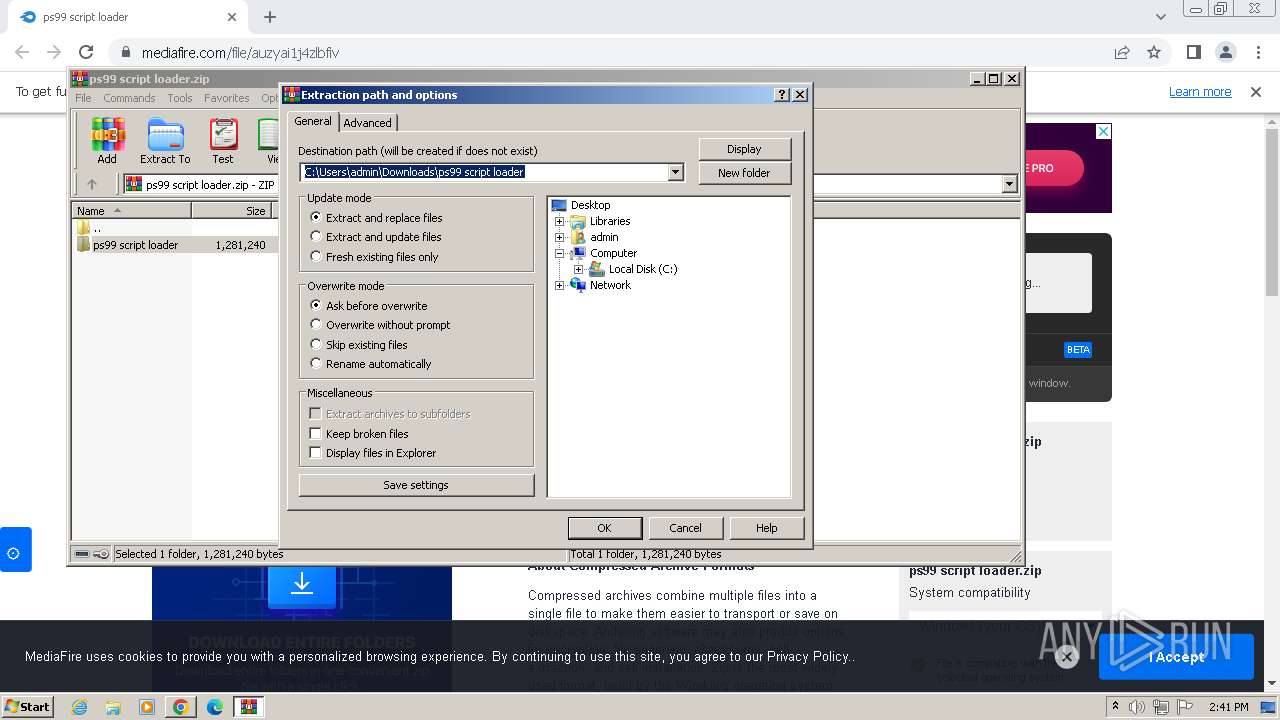Click the New folder button
This screenshot has width=1280, height=720.
(744, 173)
